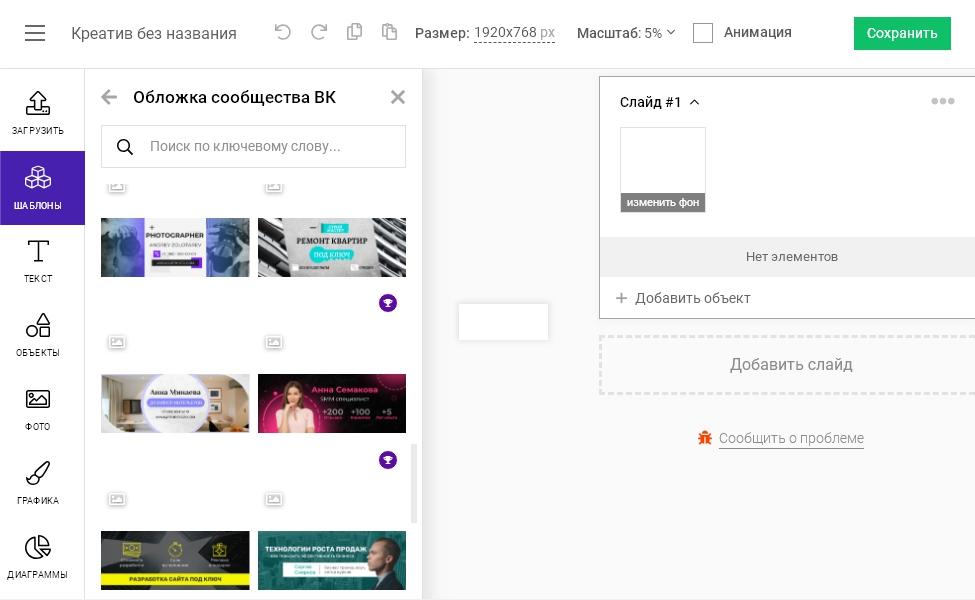Click the redo arrow icon
The width and height of the screenshot is (975, 600).
[319, 32]
